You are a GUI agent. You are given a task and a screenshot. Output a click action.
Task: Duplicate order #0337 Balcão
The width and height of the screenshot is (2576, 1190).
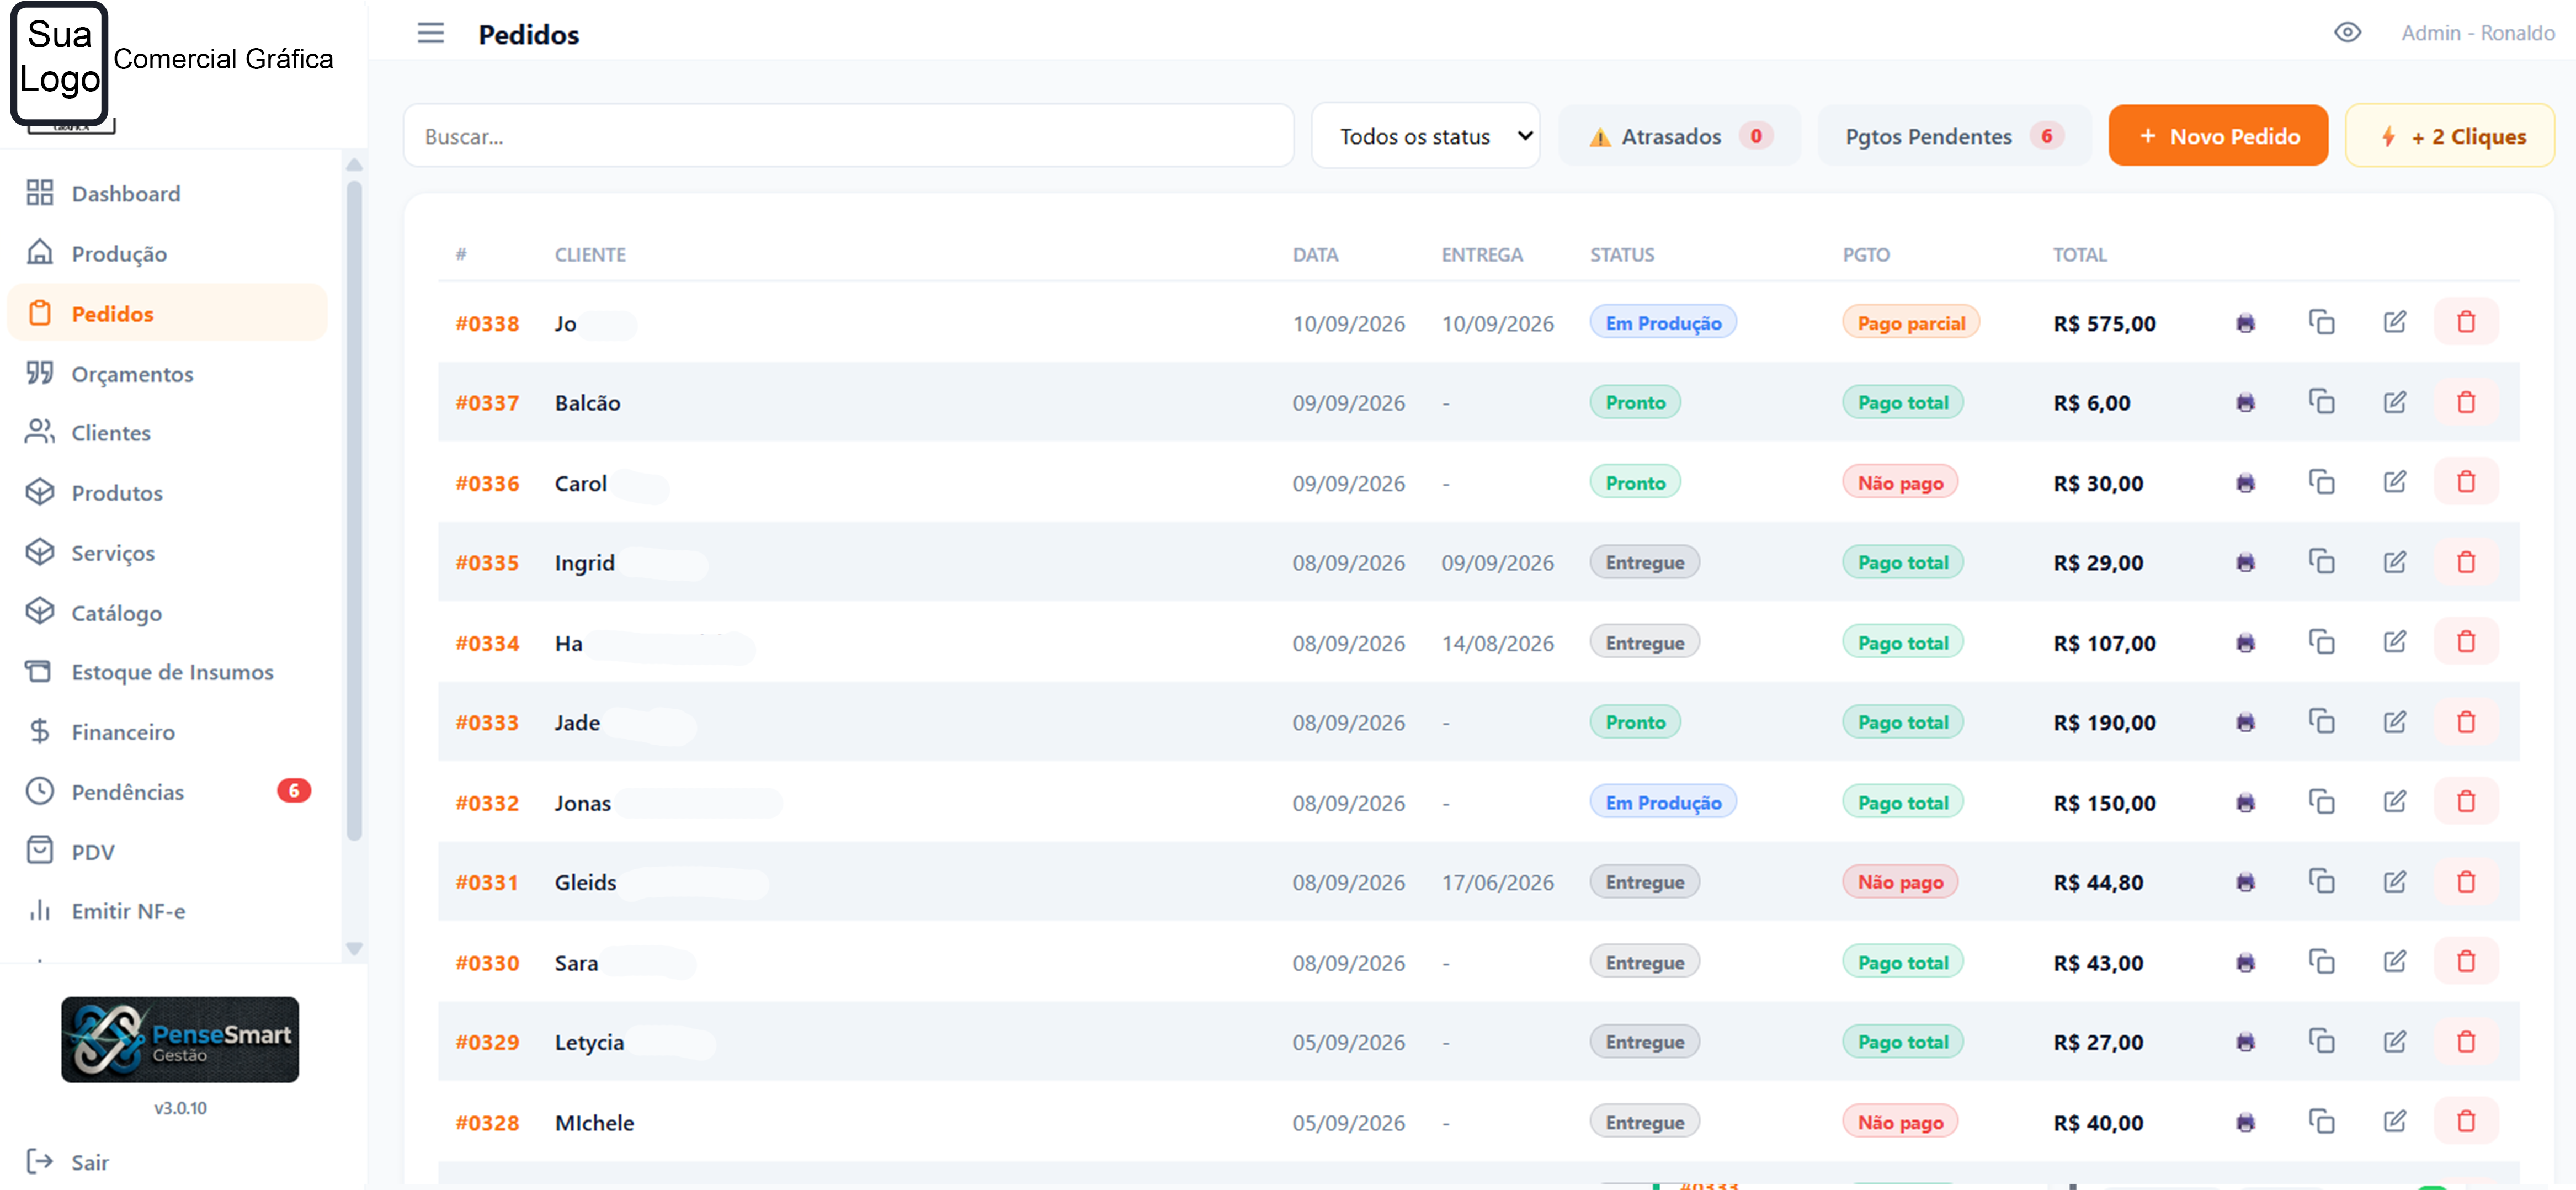coord(2321,402)
